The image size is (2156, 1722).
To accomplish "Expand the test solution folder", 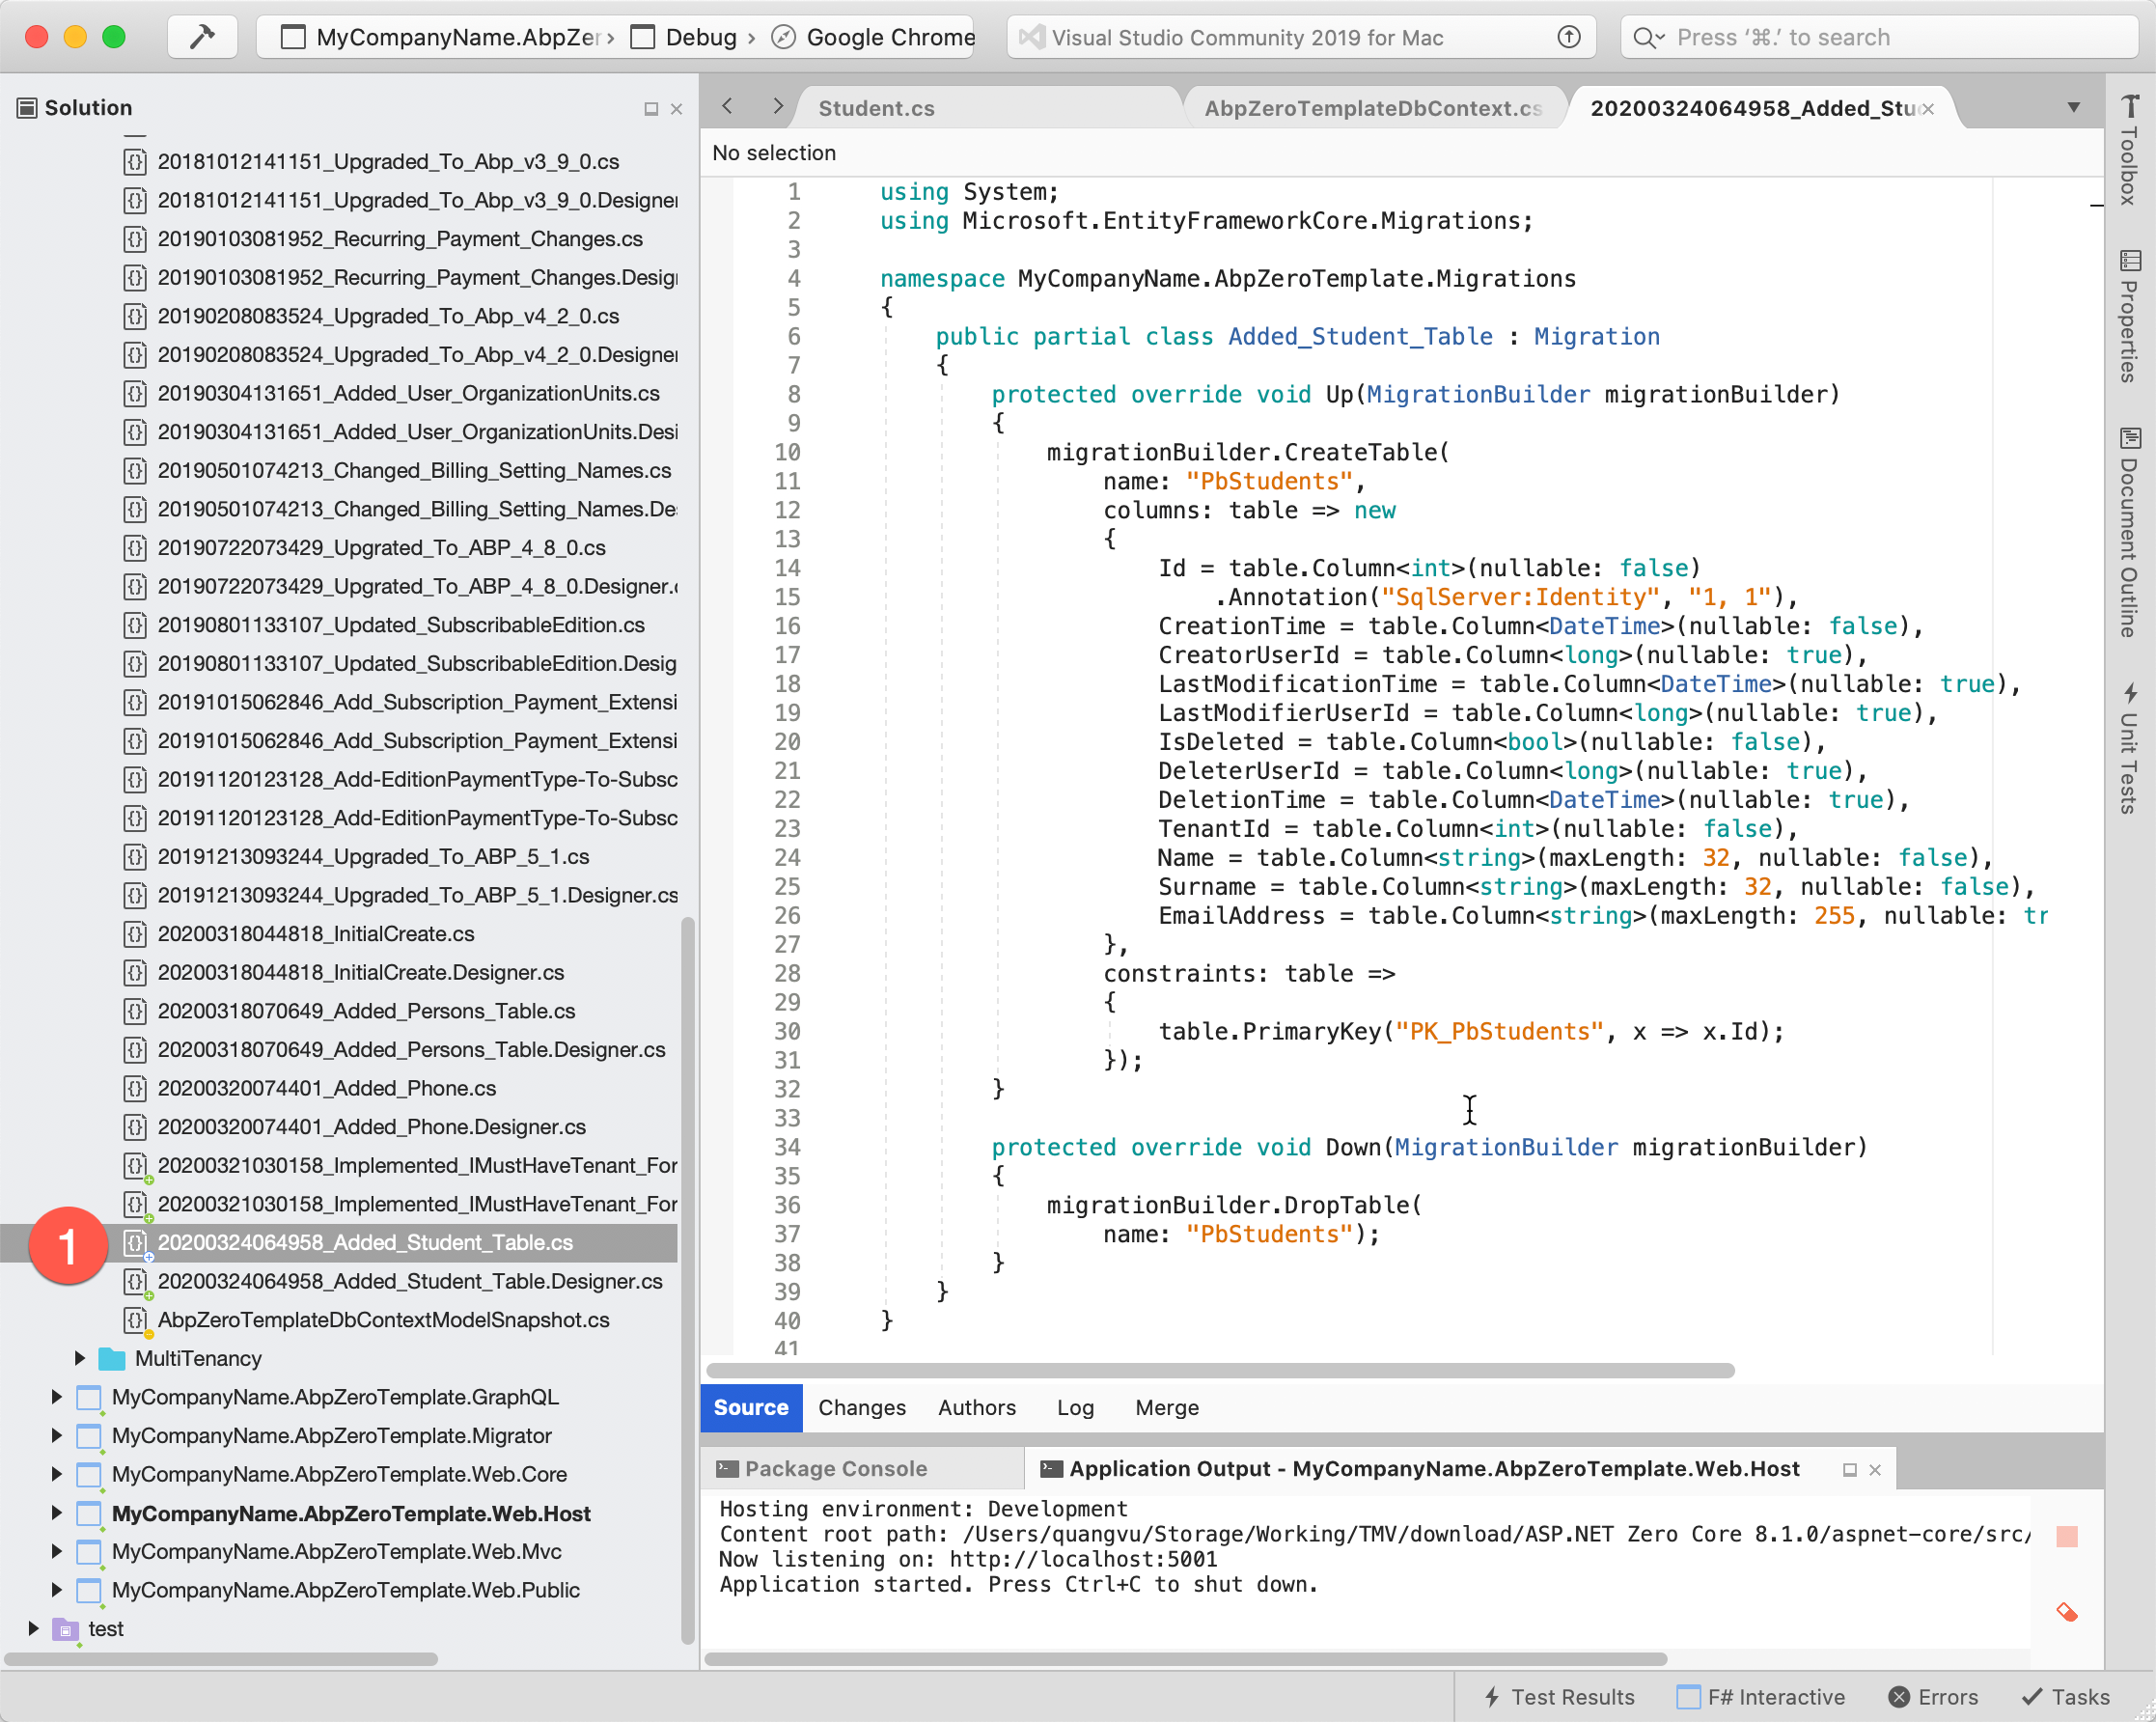I will (x=33, y=1628).
